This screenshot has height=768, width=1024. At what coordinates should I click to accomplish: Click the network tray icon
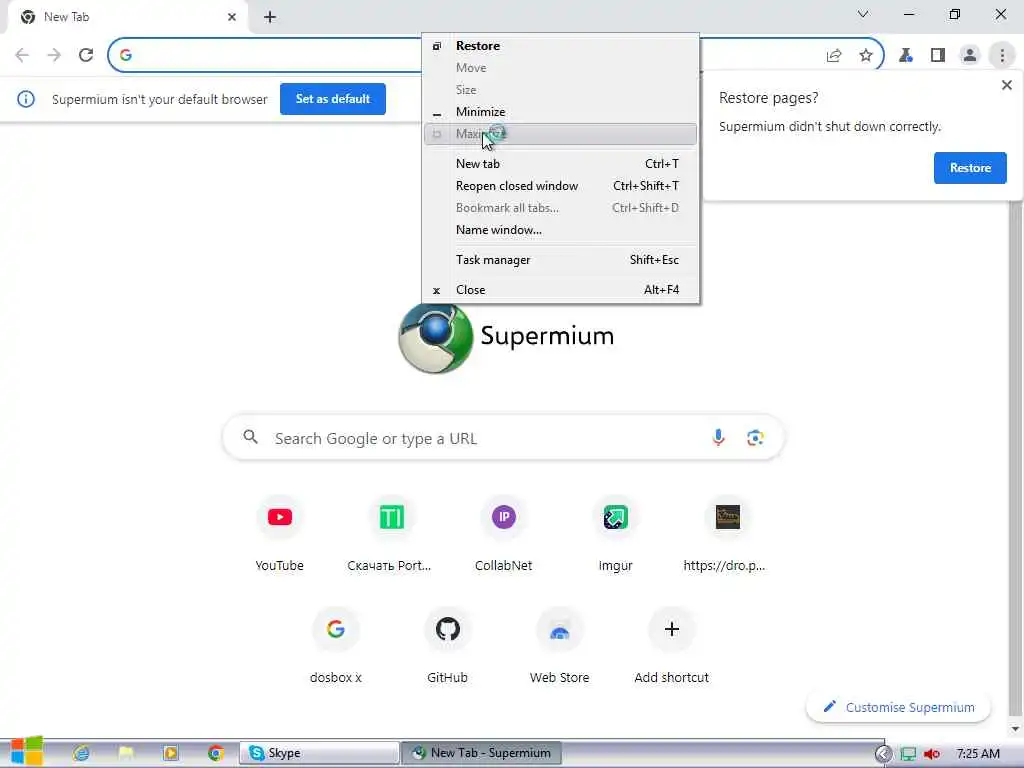click(x=908, y=754)
